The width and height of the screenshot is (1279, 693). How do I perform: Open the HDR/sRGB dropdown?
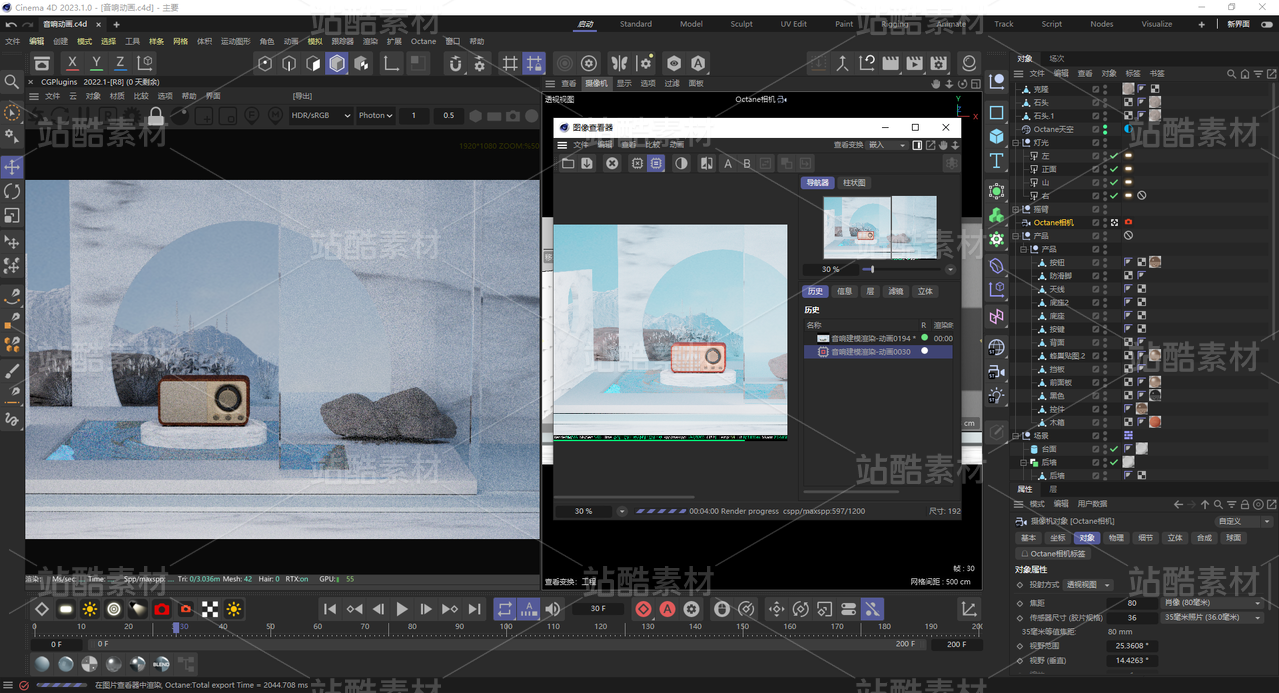[x=321, y=115]
